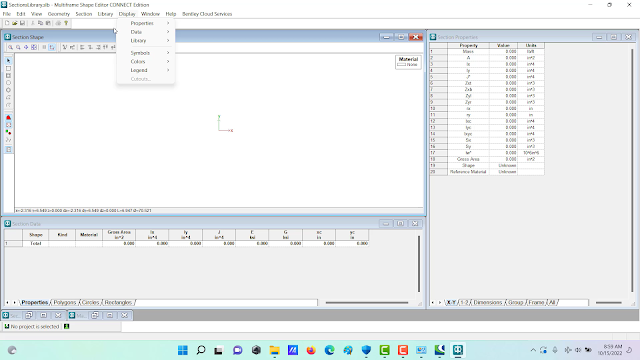Viewport: 640px width, 360px height.
Task: Switch to the Group tab in Section Properties
Action: tap(516, 302)
